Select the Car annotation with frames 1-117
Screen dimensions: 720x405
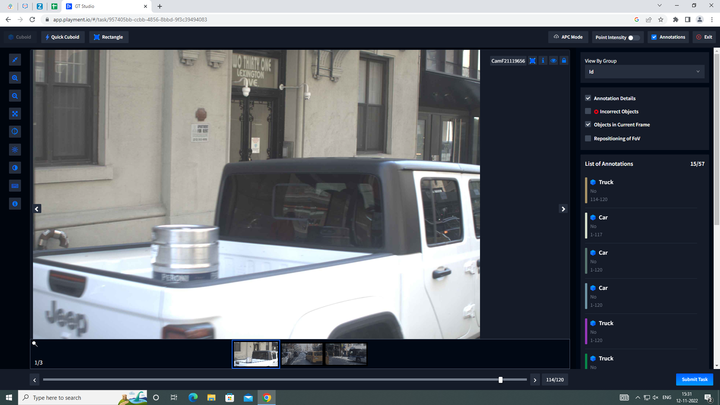coord(641,226)
